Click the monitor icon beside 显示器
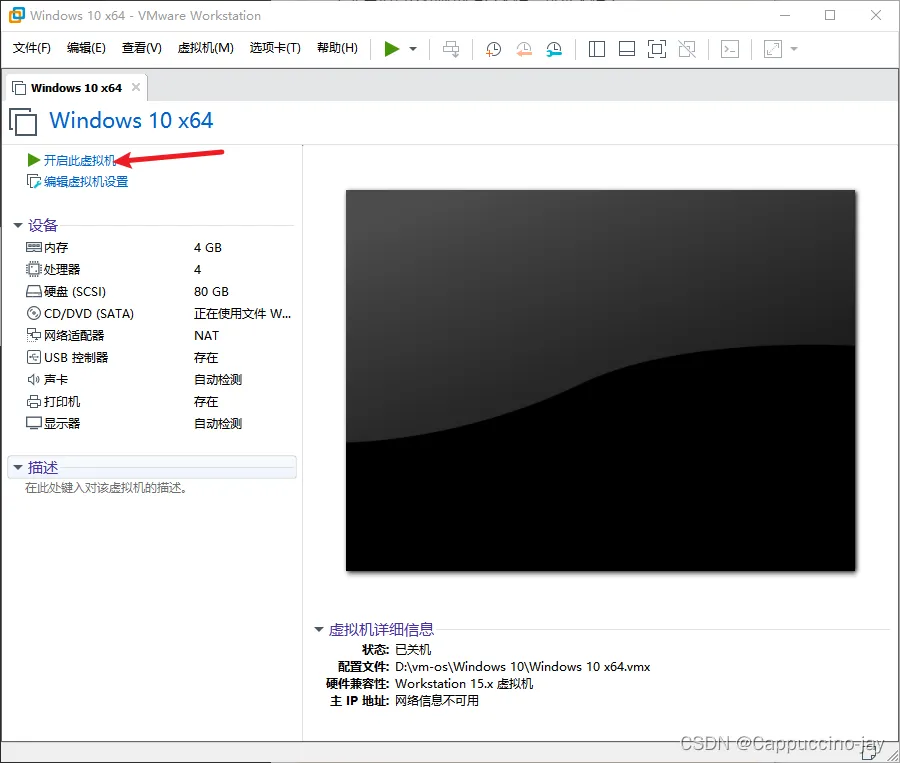Screen dimensions: 900x763 [34, 423]
